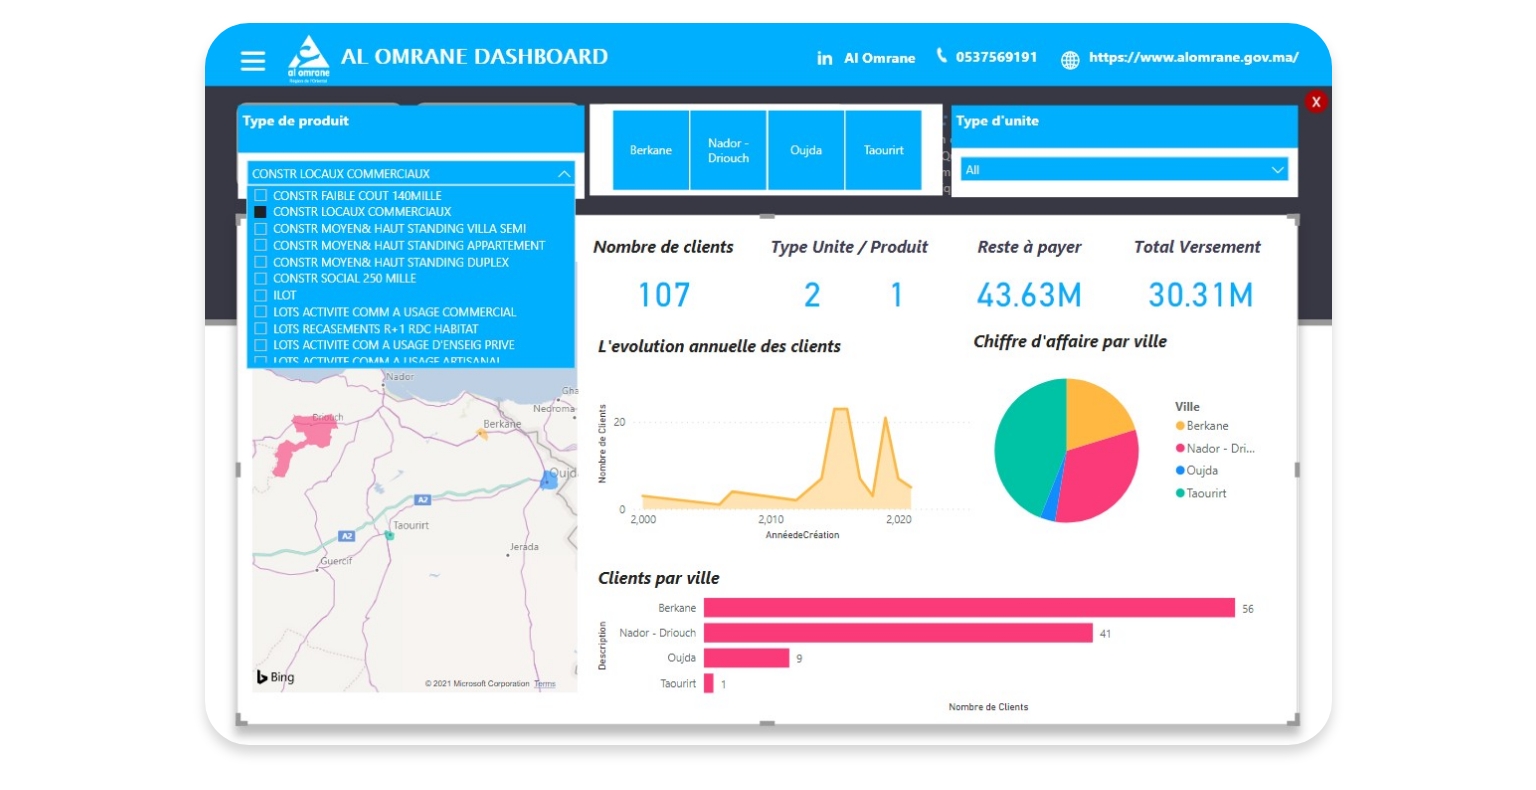Click the Nador - Driouch legend swatch
1536x790 pixels.
(x=1180, y=449)
